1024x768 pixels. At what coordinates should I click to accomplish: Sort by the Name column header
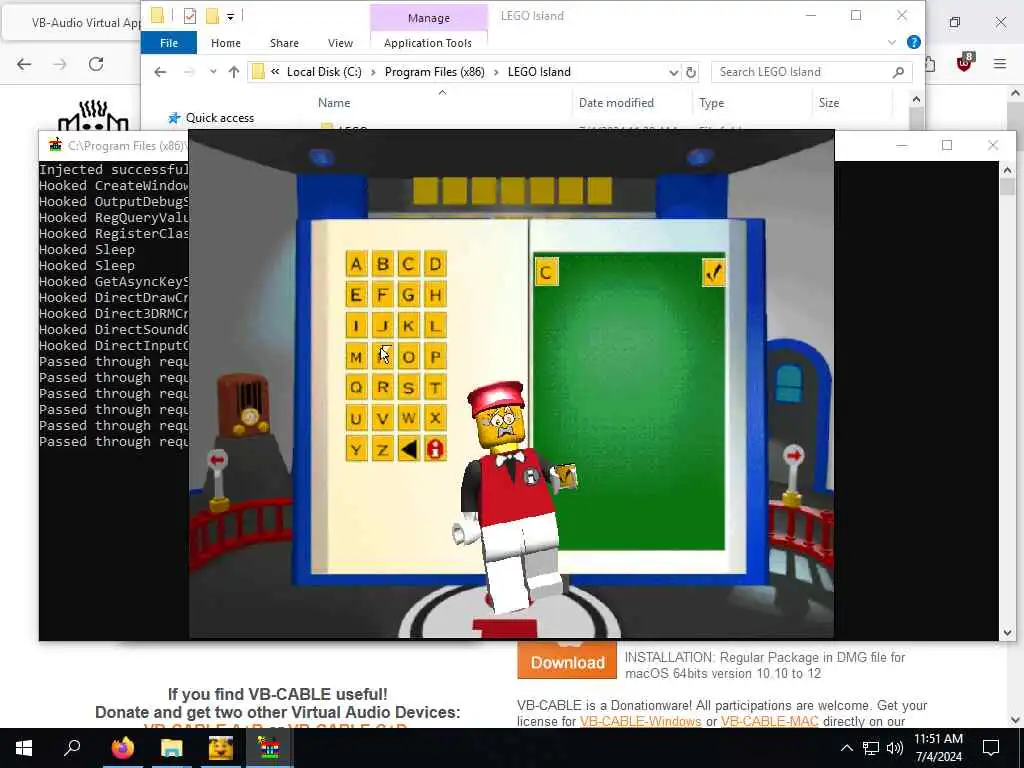[x=334, y=103]
